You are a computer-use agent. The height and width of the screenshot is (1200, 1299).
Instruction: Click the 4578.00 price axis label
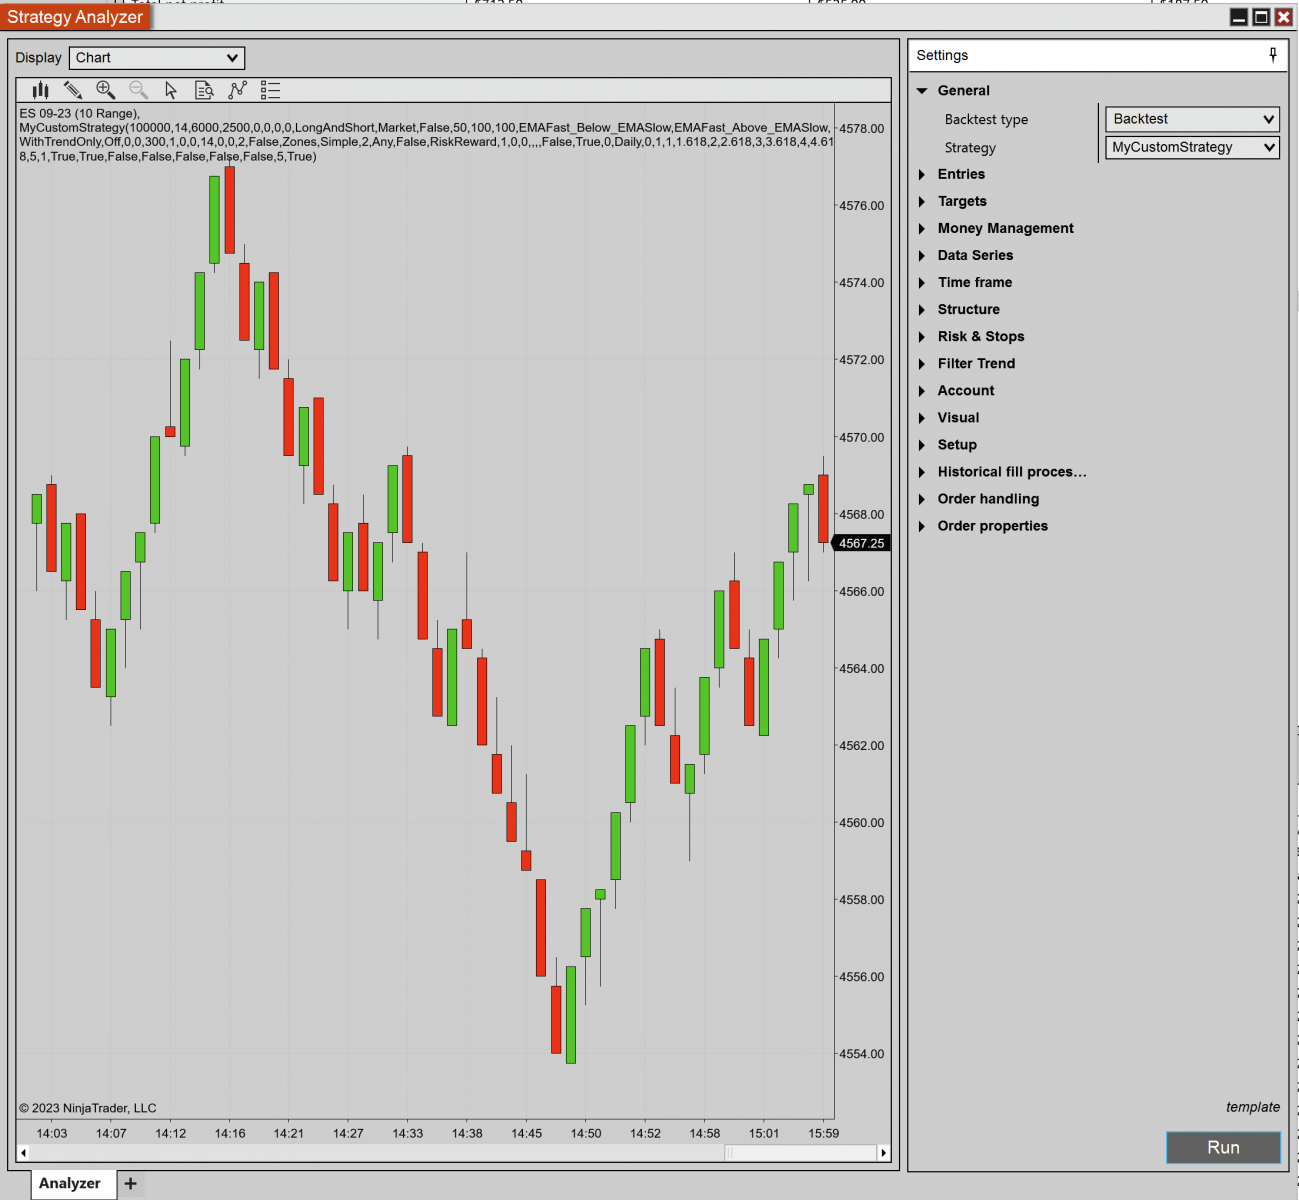point(861,129)
